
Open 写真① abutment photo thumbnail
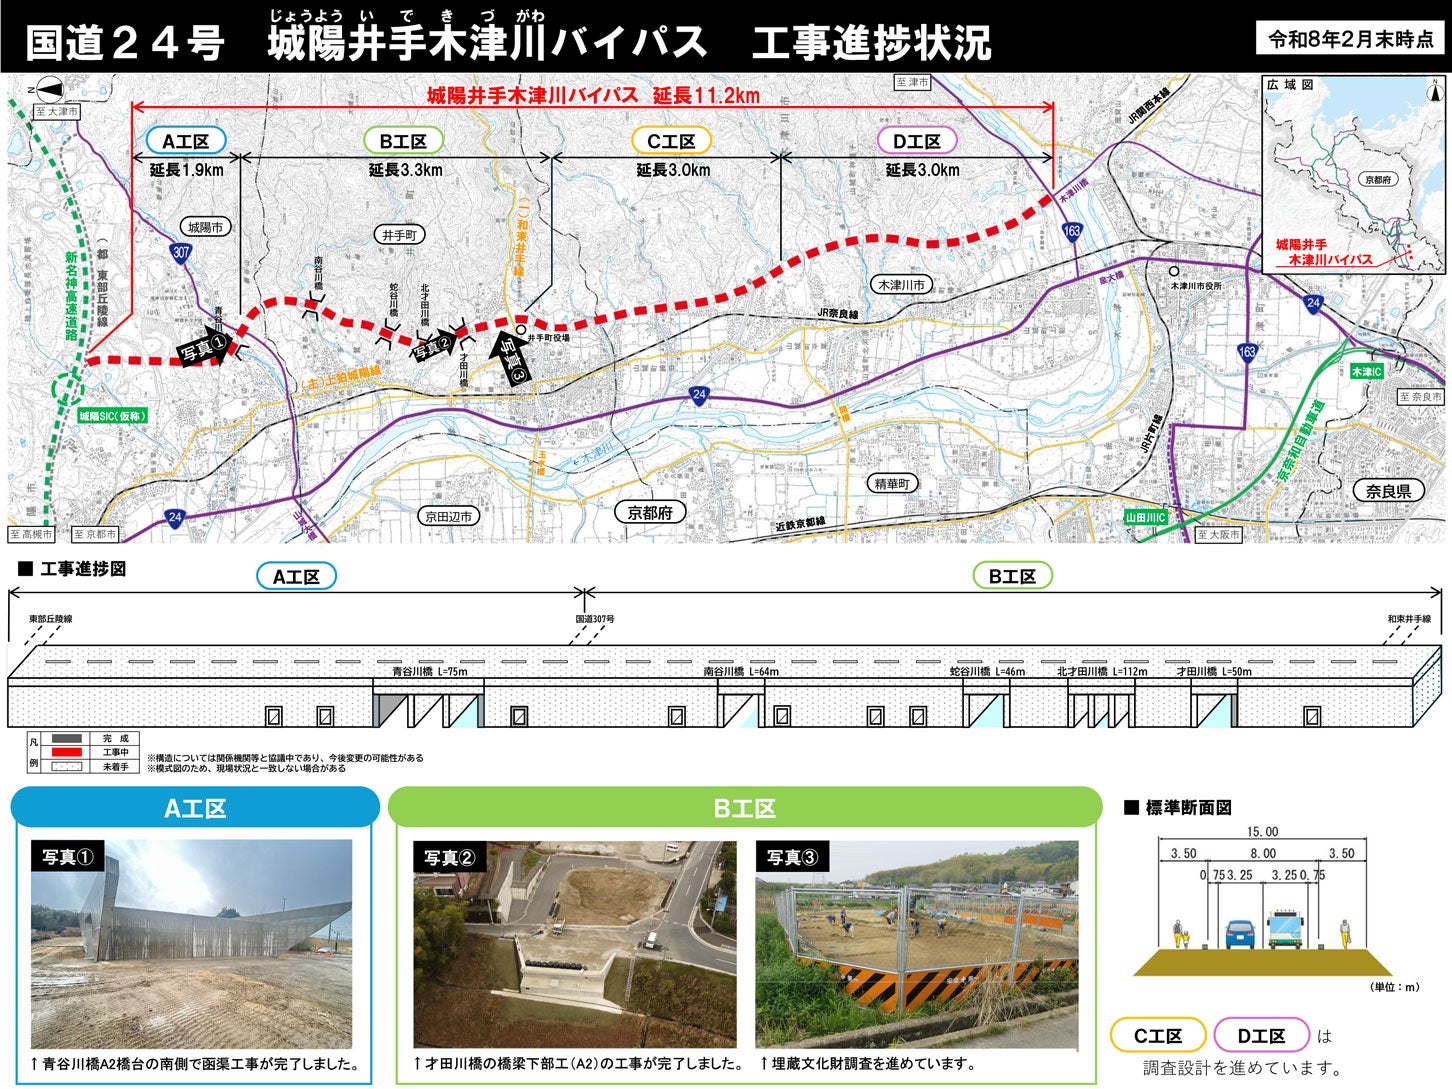coord(192,944)
